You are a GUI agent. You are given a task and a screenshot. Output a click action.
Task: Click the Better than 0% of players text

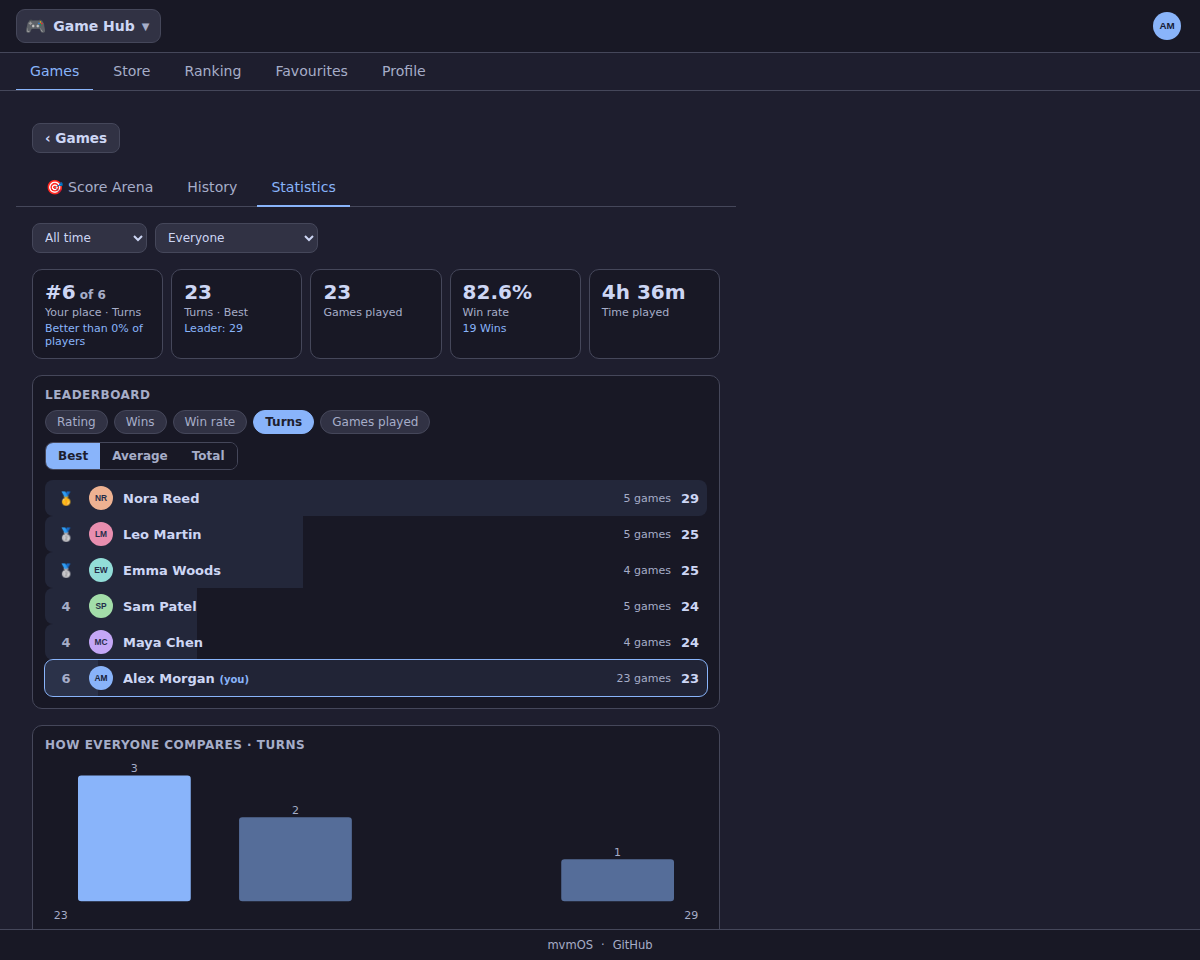point(94,335)
